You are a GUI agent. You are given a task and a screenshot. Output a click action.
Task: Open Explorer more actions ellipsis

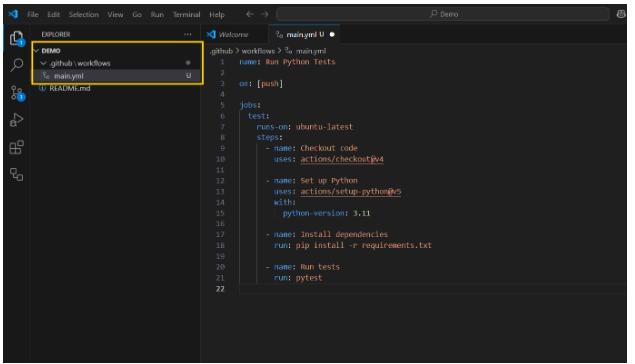coord(188,34)
